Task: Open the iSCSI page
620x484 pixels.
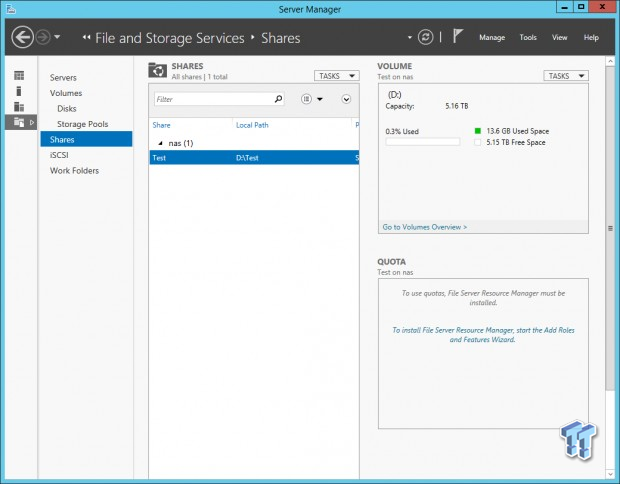Action: pos(59,155)
